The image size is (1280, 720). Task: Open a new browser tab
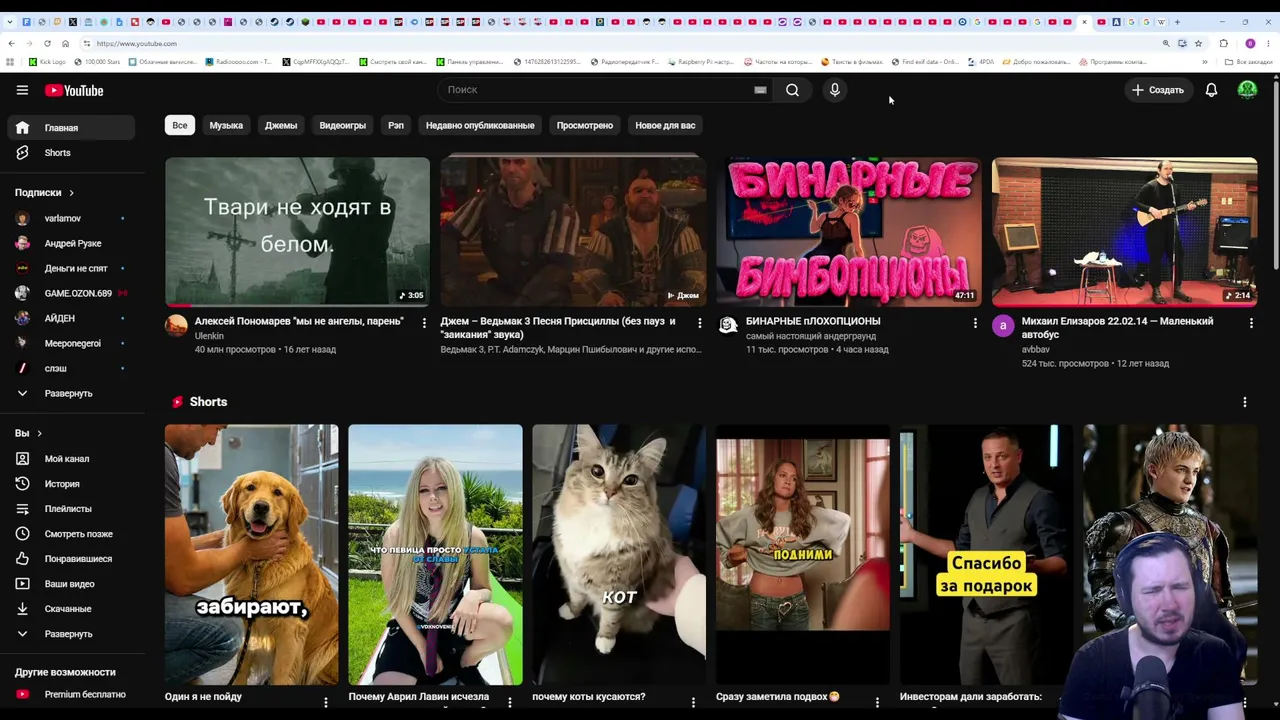[x=1177, y=22]
